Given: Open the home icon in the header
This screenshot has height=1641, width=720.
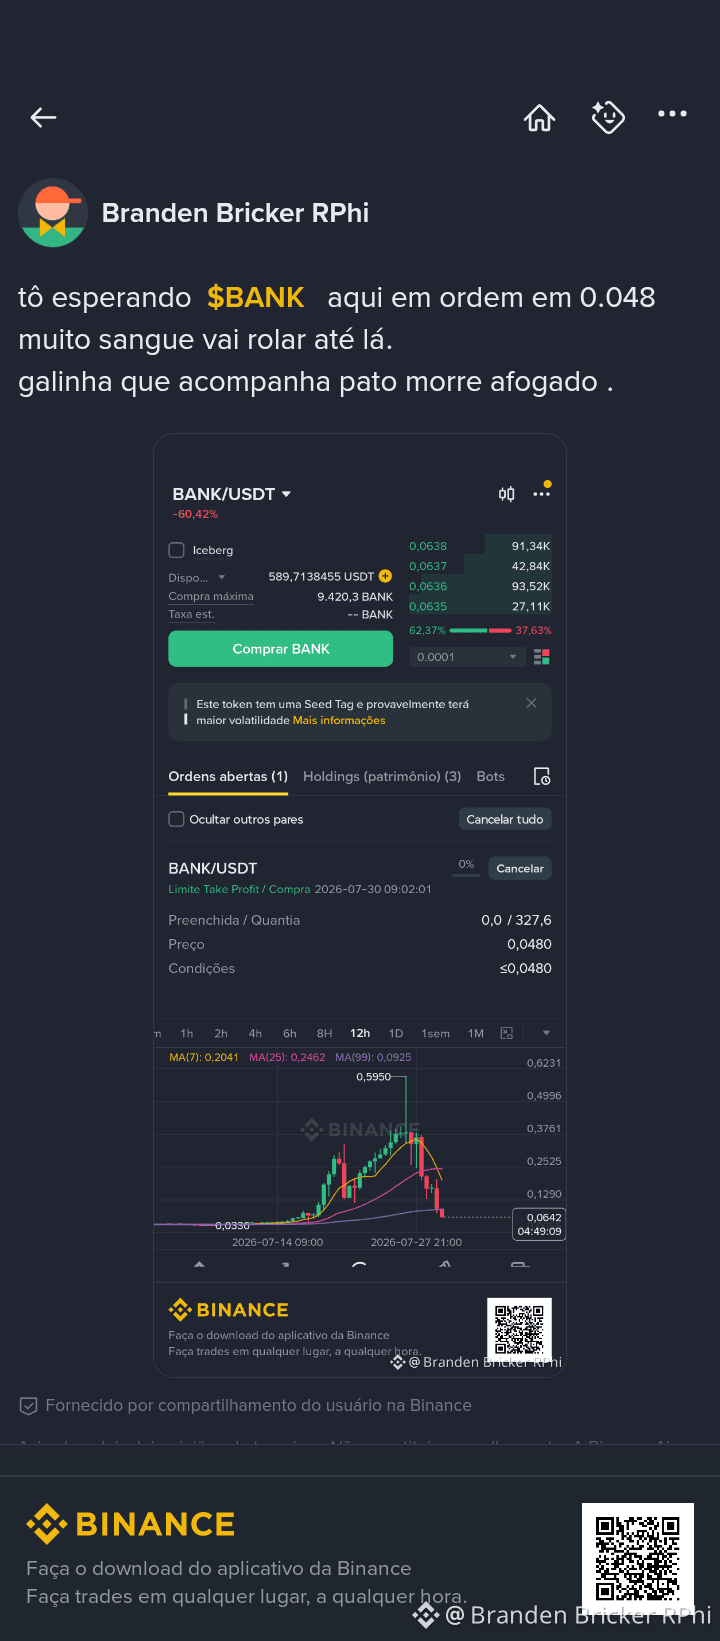Looking at the screenshot, I should click(539, 118).
